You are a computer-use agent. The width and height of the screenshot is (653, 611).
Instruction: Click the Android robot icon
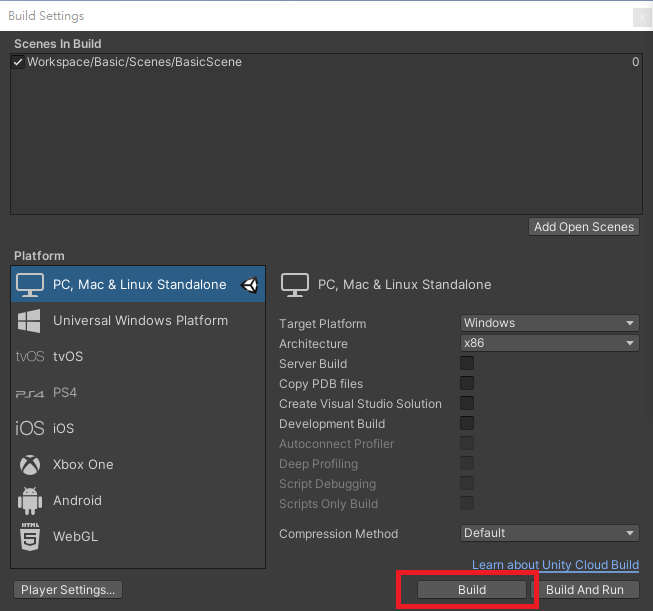click(x=30, y=501)
